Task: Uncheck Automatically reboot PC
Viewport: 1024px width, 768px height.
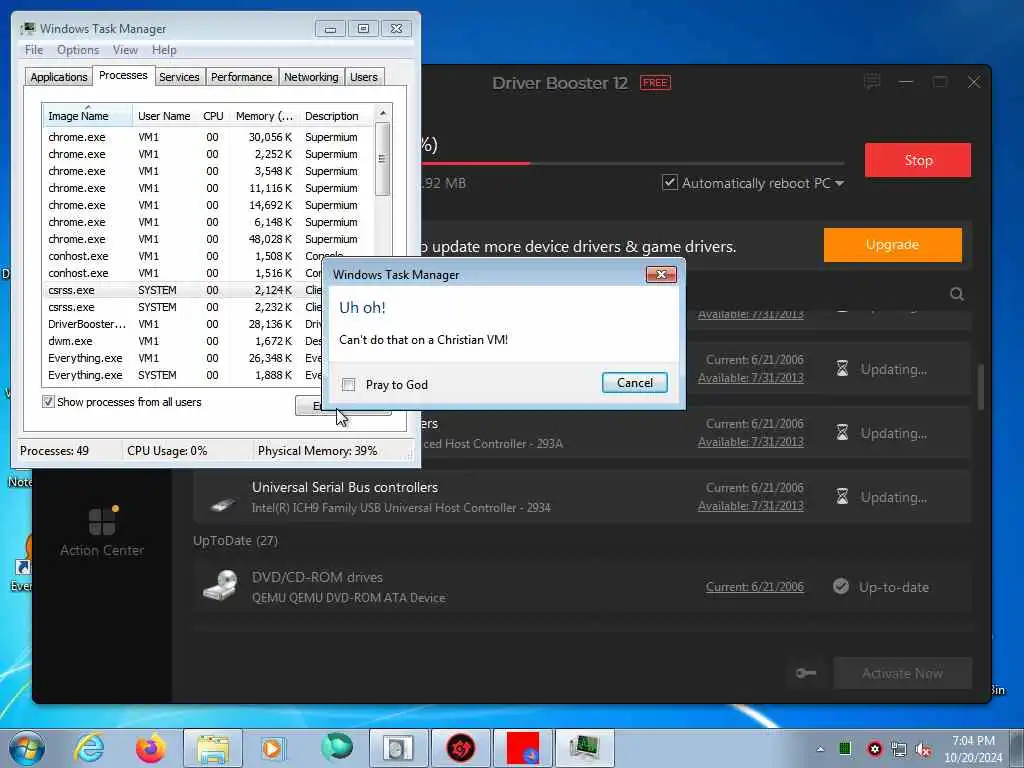Action: coord(669,182)
